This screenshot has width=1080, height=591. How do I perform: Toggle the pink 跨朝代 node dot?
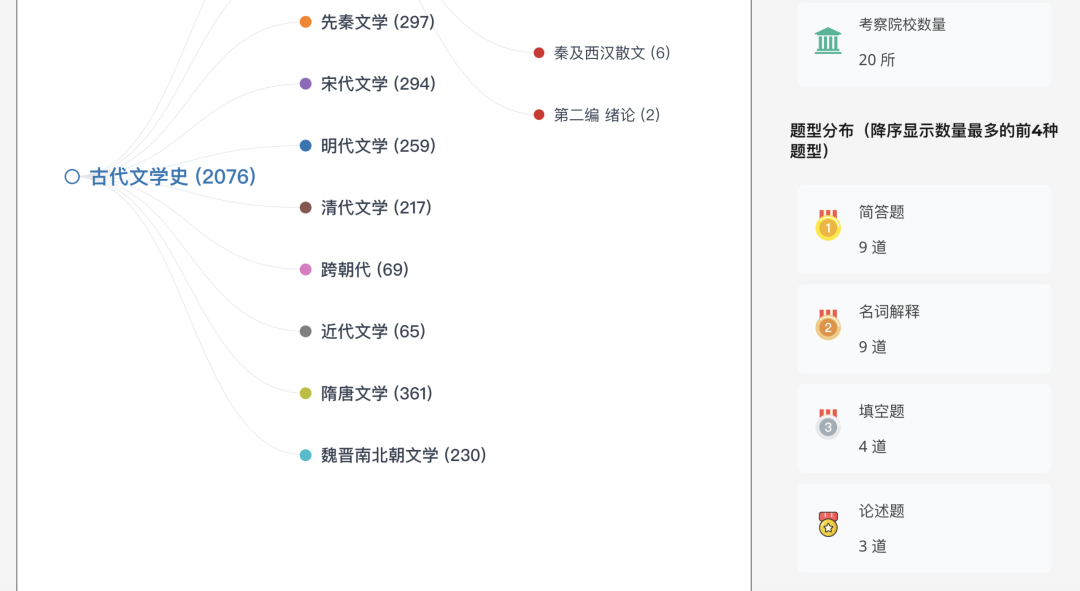(306, 269)
